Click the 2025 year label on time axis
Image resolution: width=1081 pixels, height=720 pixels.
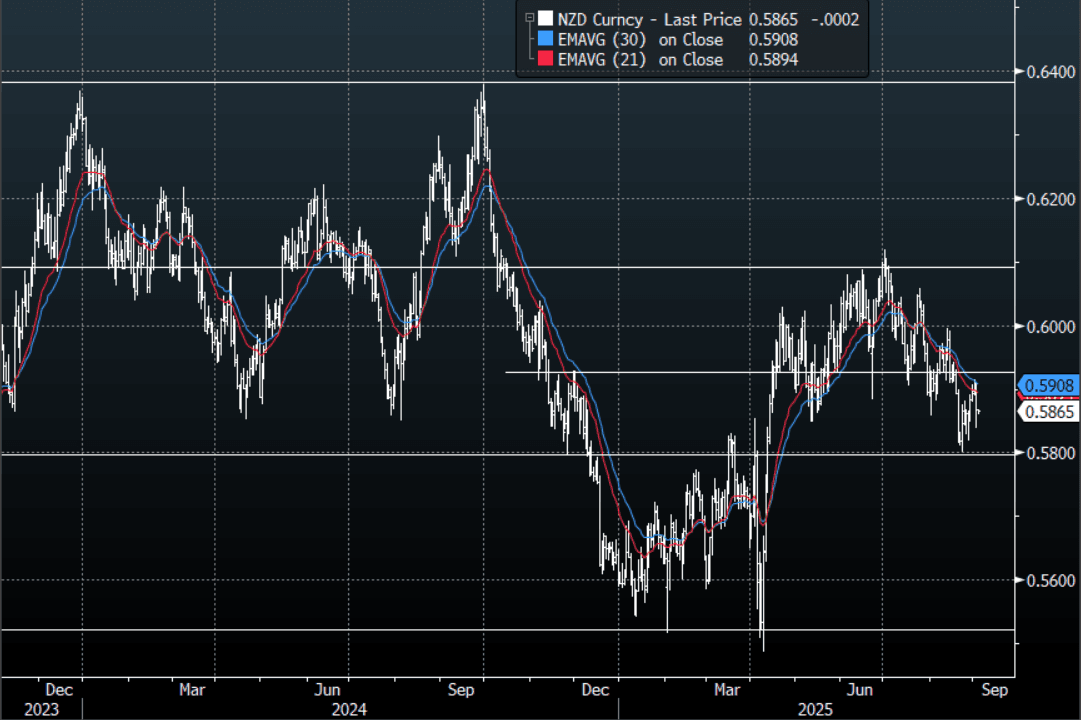point(813,709)
